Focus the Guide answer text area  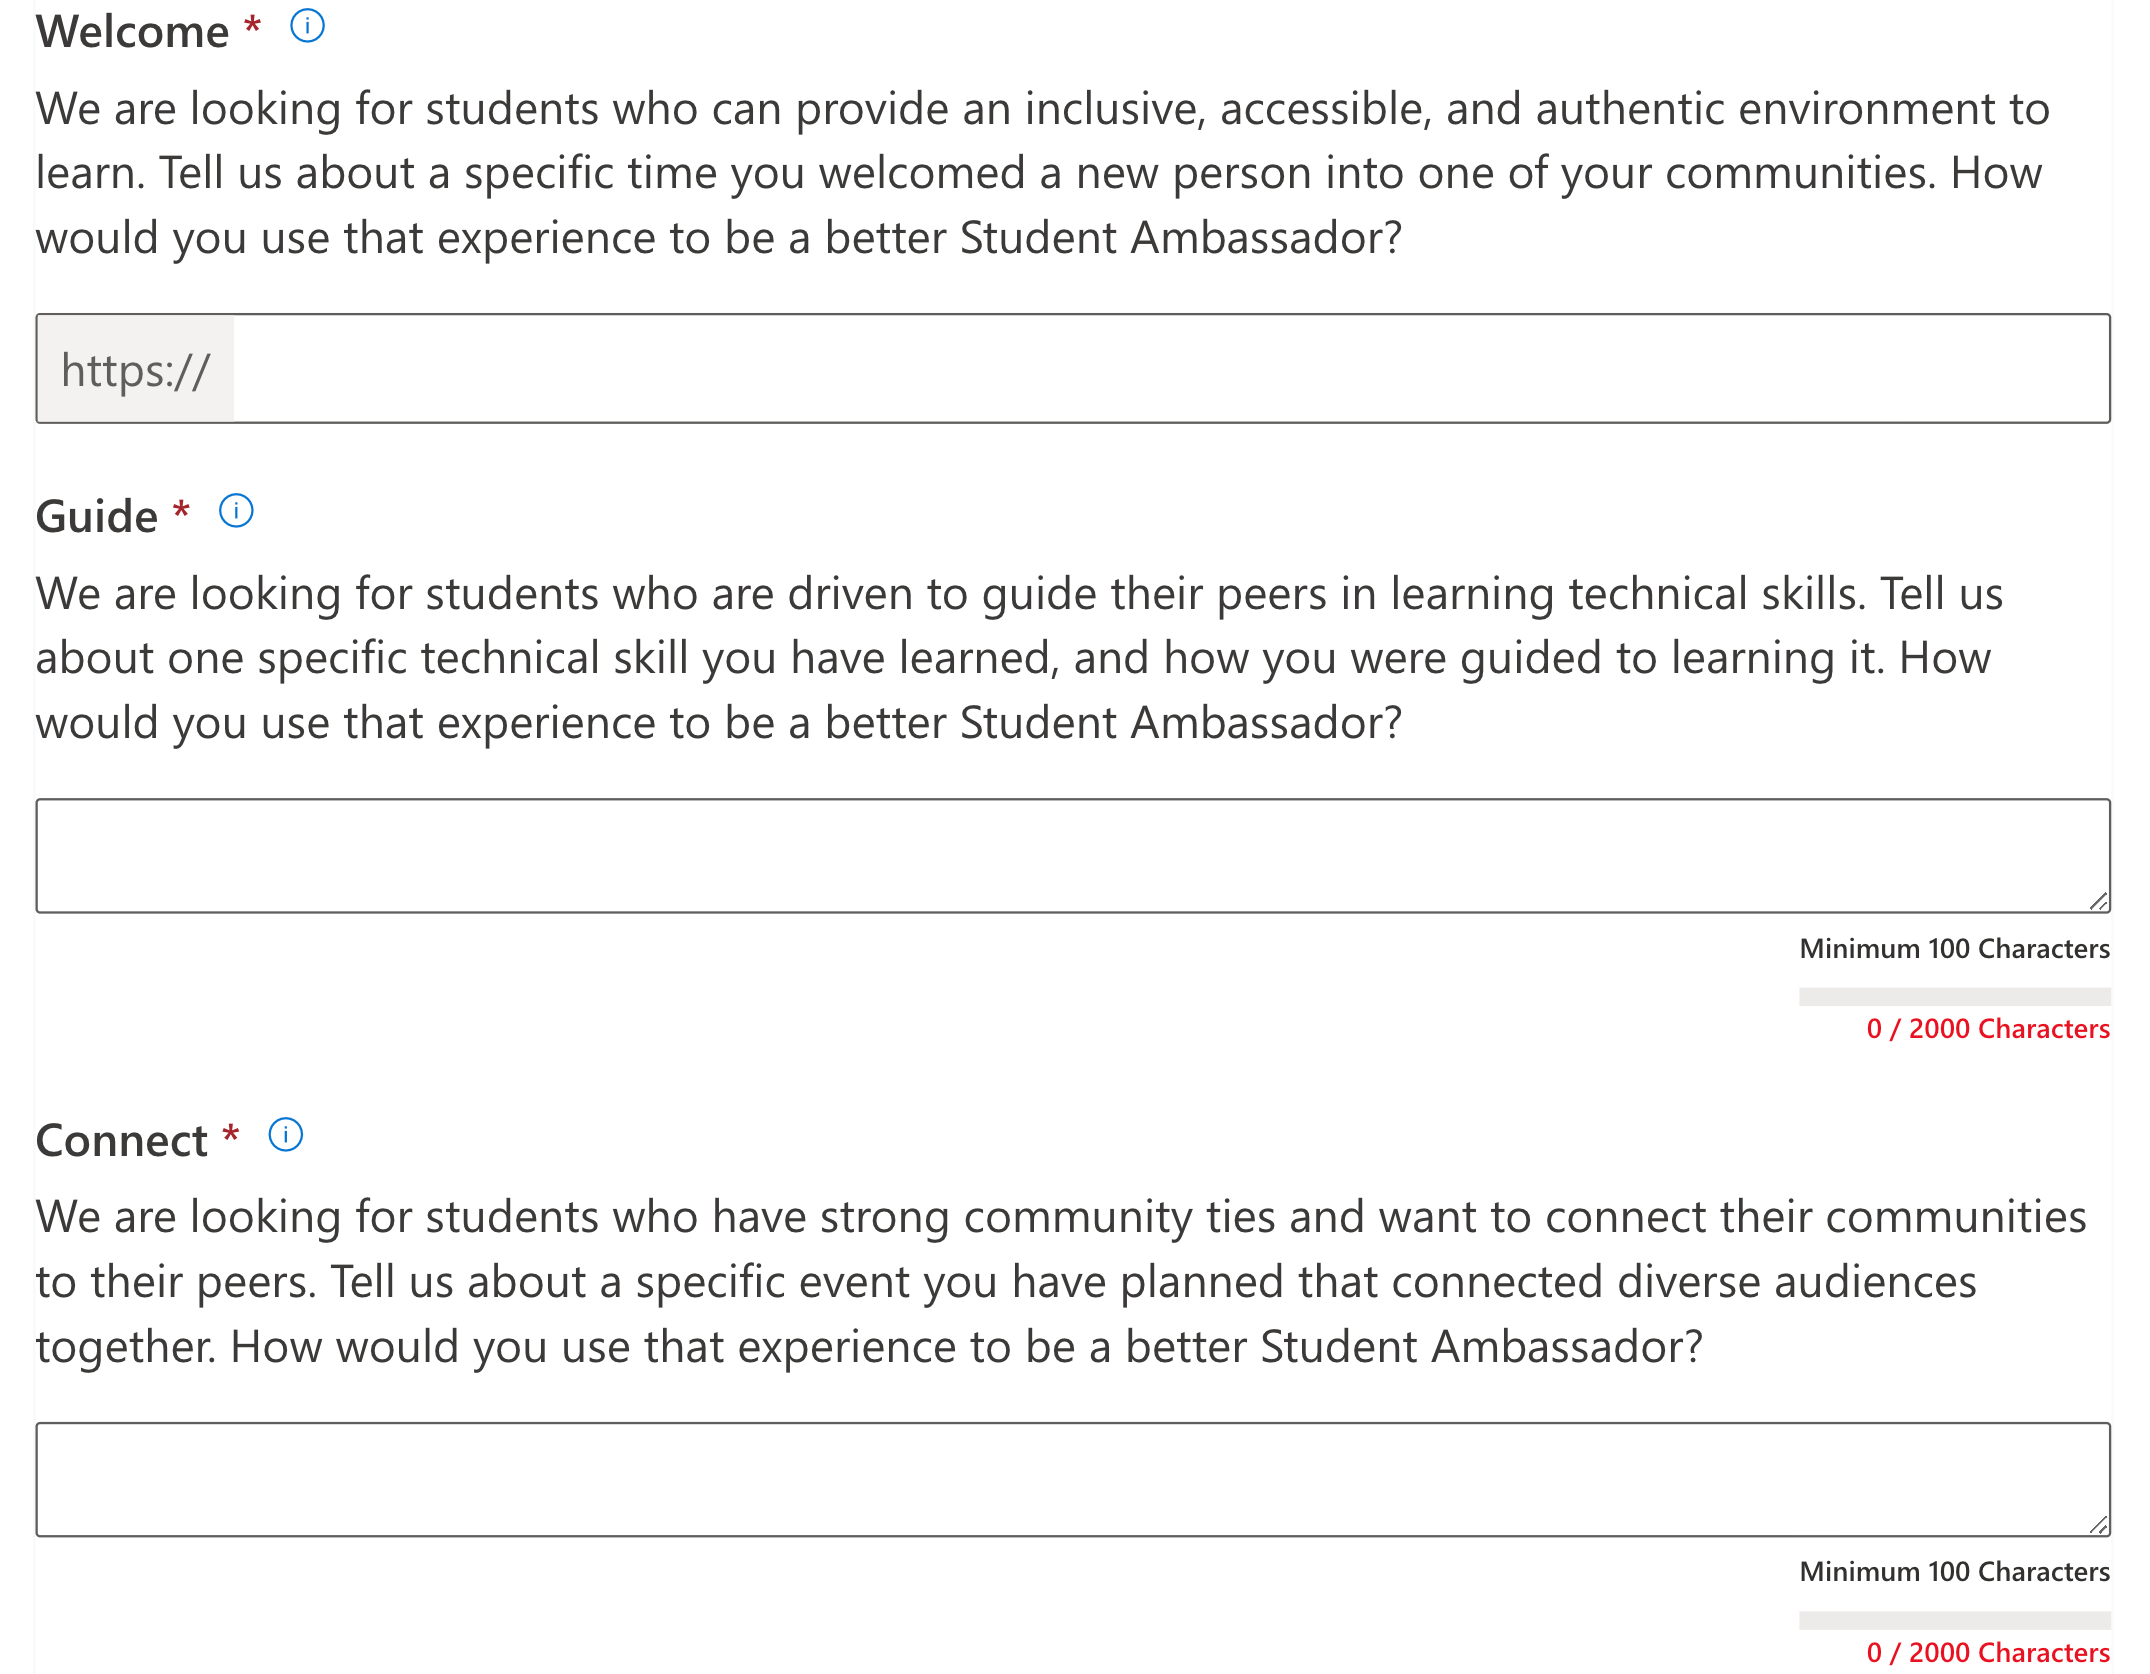(x=1073, y=855)
